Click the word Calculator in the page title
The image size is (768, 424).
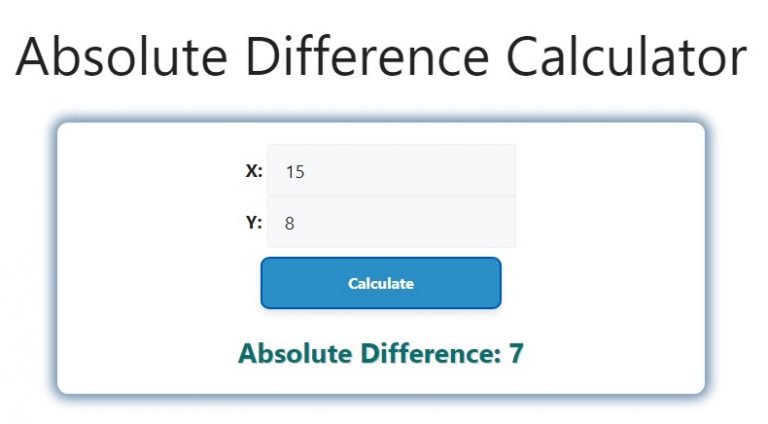point(625,57)
